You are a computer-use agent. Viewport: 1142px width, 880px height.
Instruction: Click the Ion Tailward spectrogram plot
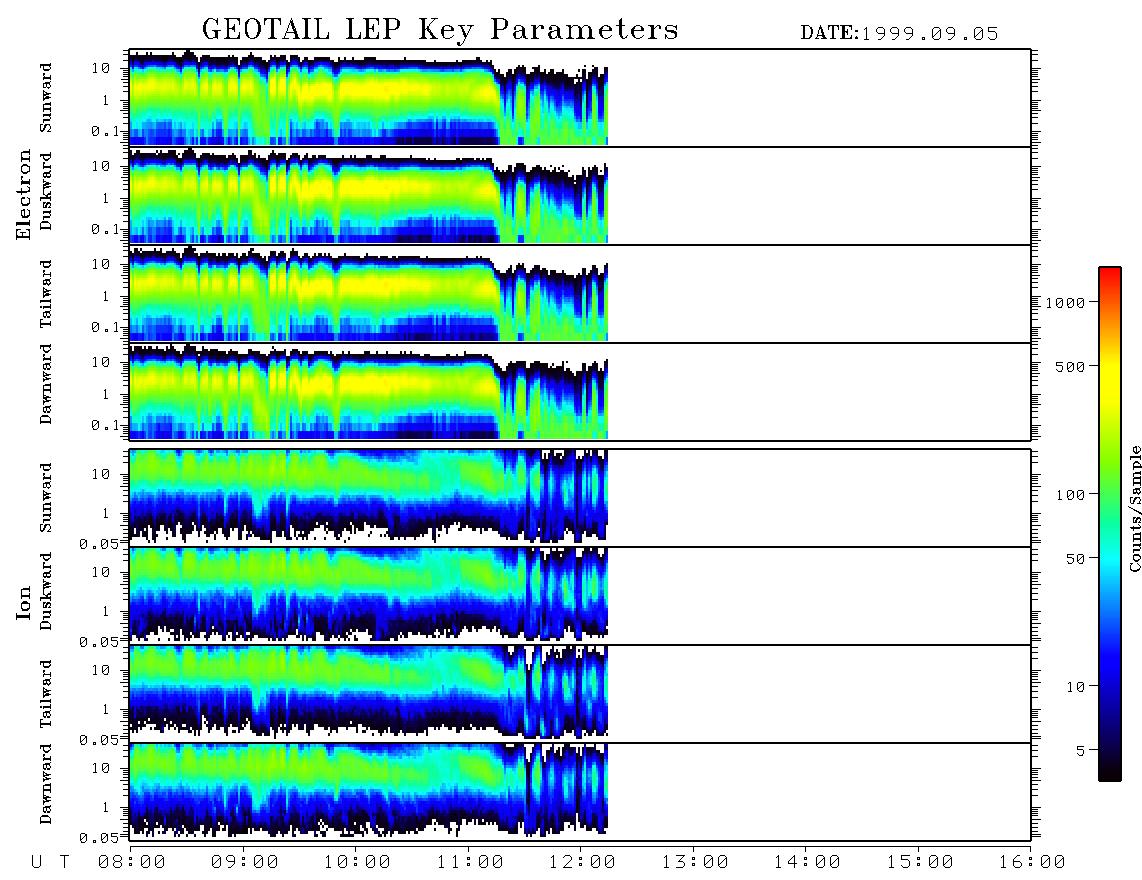click(x=580, y=694)
